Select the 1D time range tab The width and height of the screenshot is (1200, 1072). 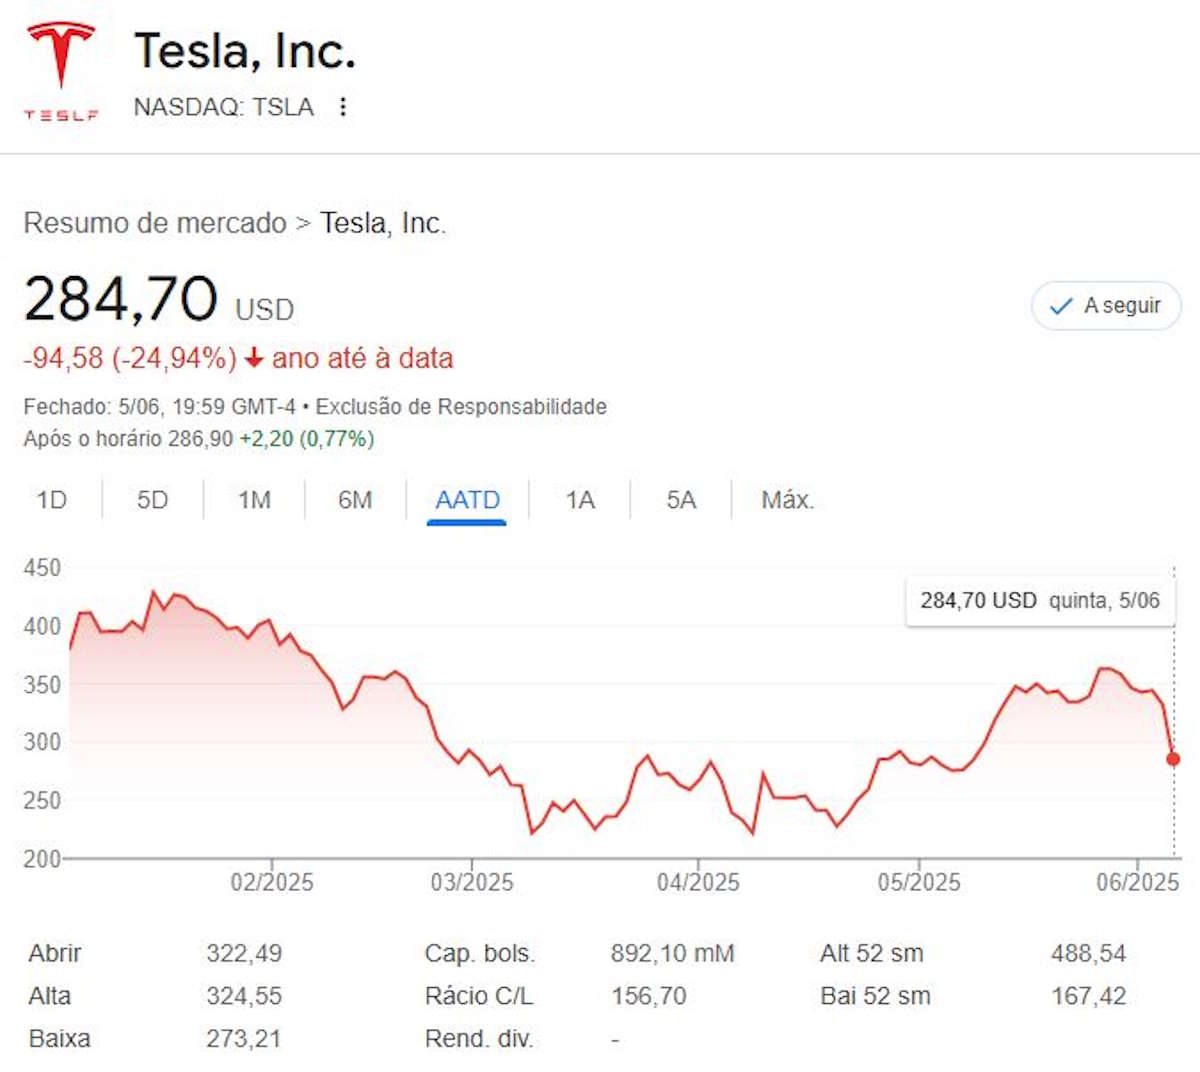[52, 499]
